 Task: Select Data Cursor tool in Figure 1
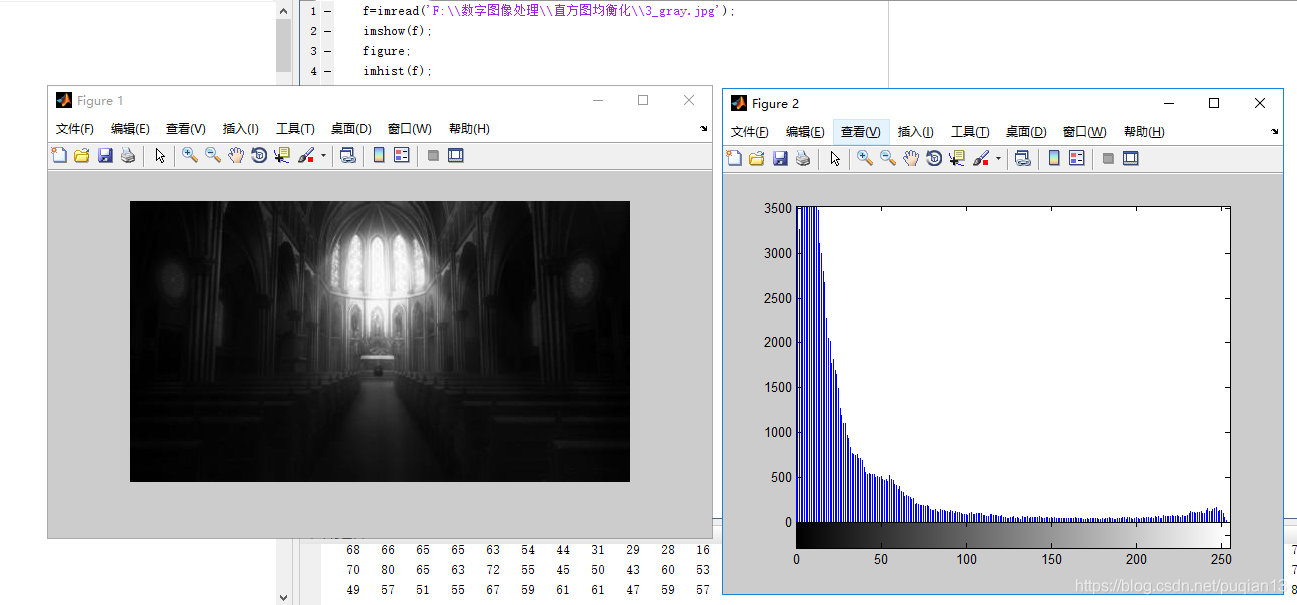(x=282, y=155)
